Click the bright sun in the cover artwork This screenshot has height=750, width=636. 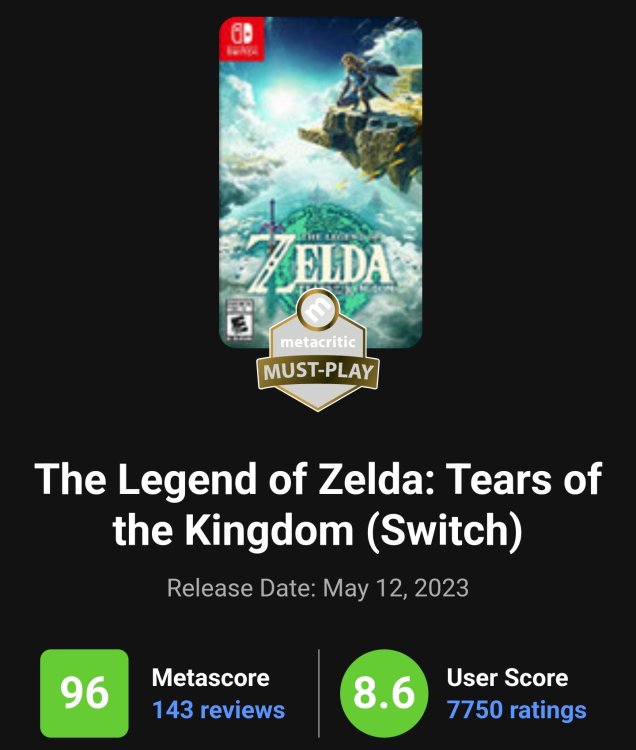tap(278, 102)
